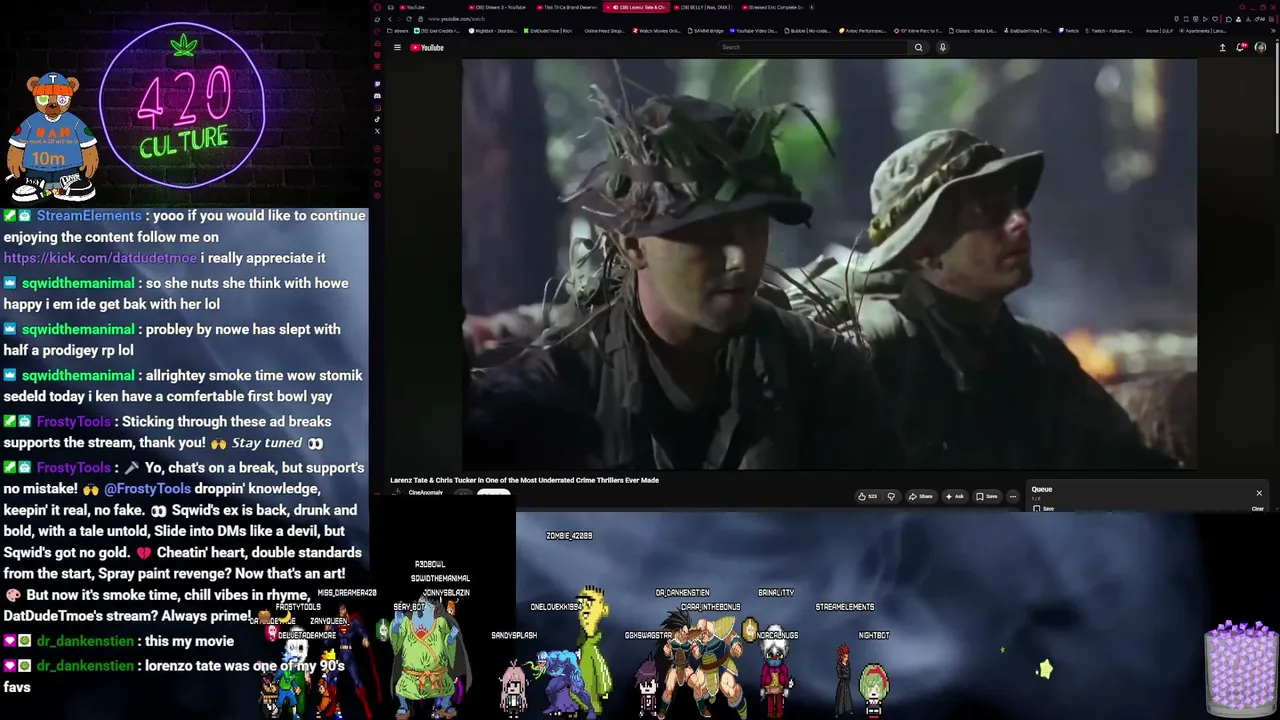Click the browser sidebar X (Twitter) icon

click(x=377, y=131)
